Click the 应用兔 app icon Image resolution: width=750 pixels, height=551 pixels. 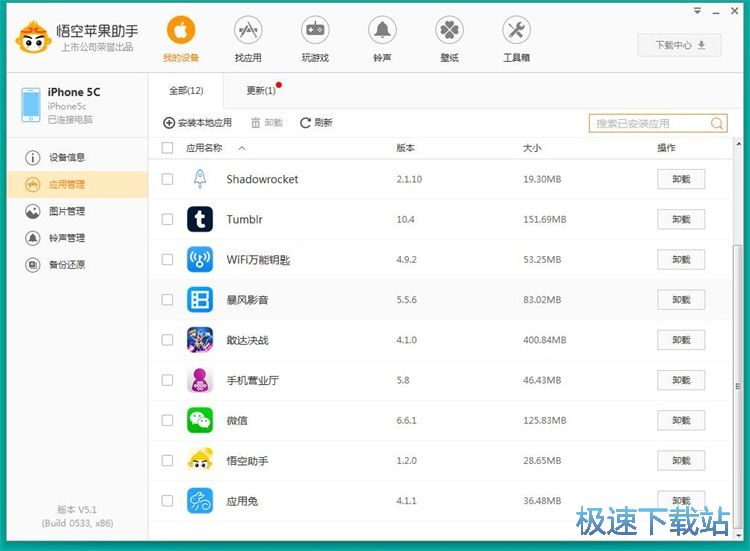[x=200, y=500]
